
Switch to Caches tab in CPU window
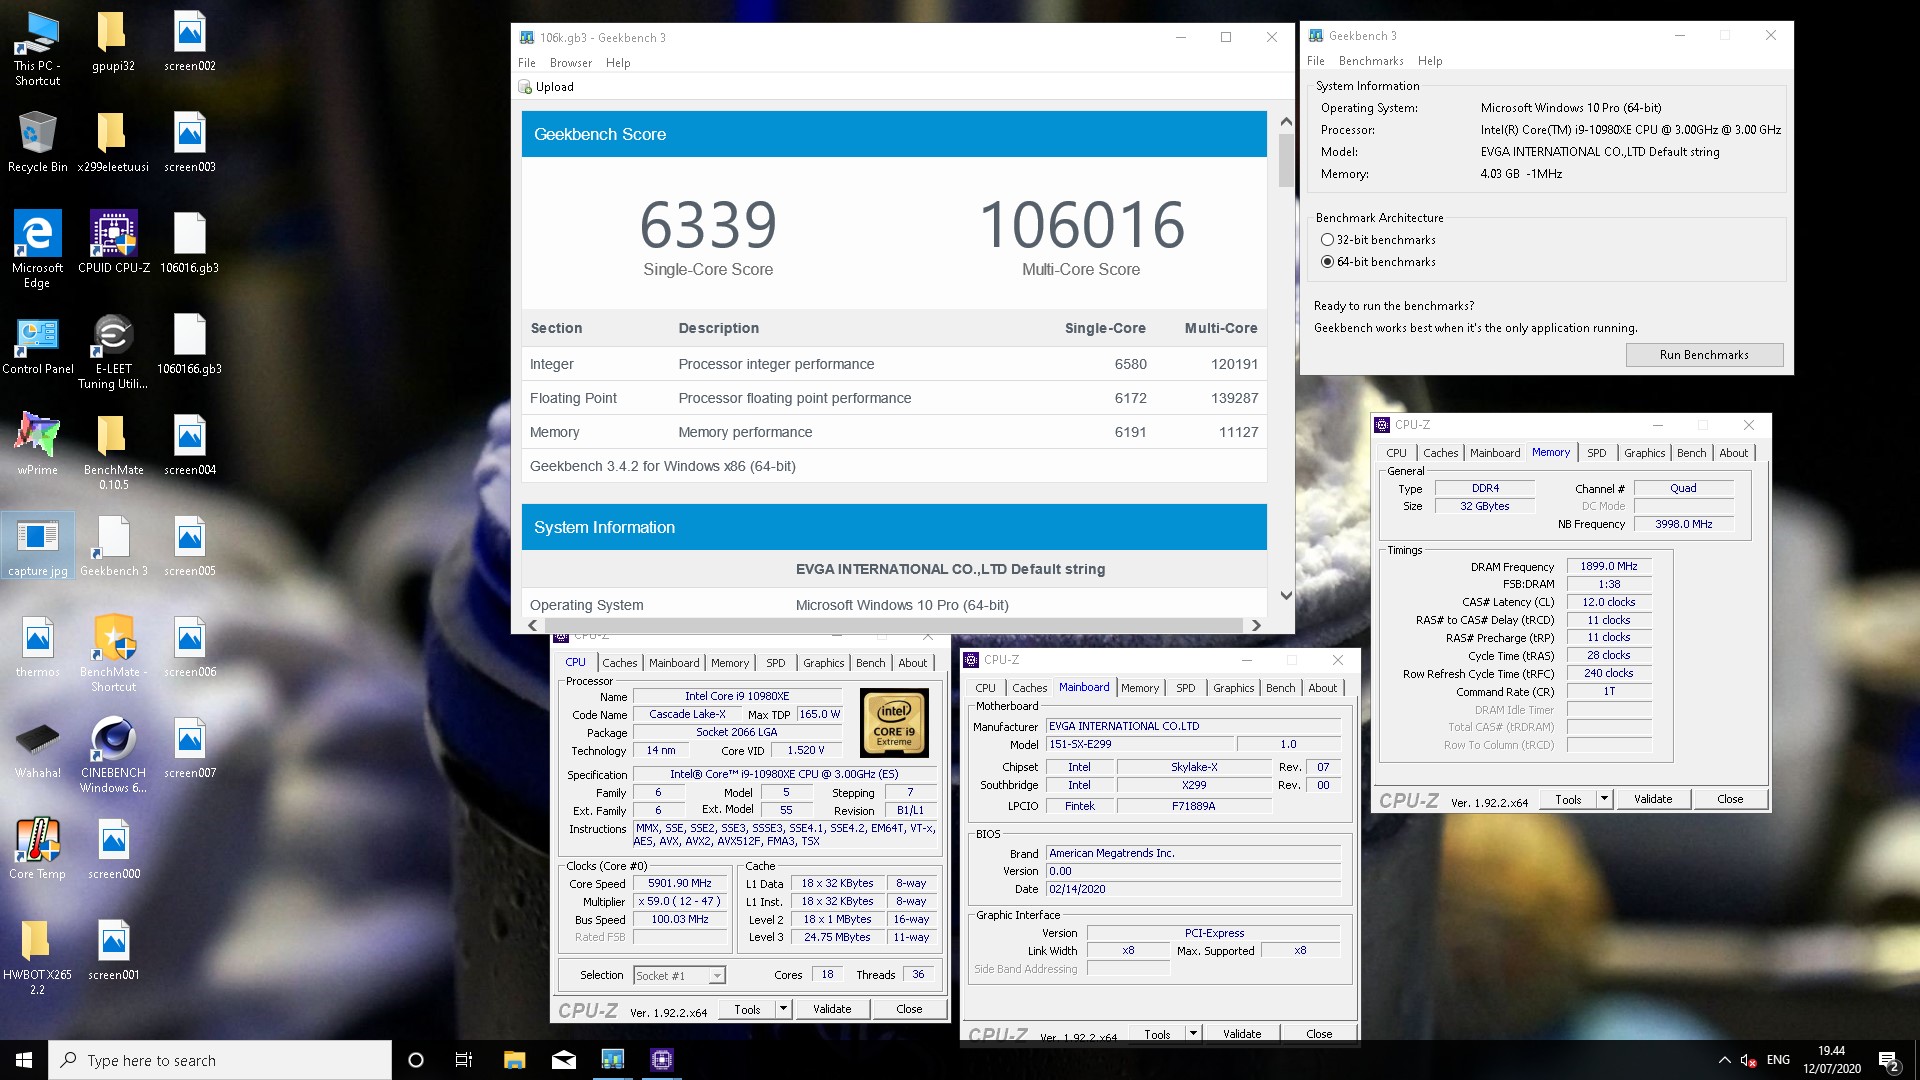619,663
